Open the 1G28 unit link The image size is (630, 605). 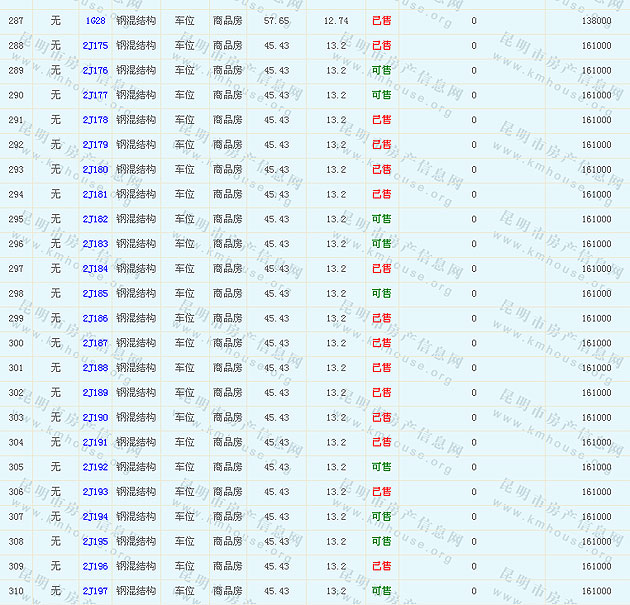click(x=95, y=21)
